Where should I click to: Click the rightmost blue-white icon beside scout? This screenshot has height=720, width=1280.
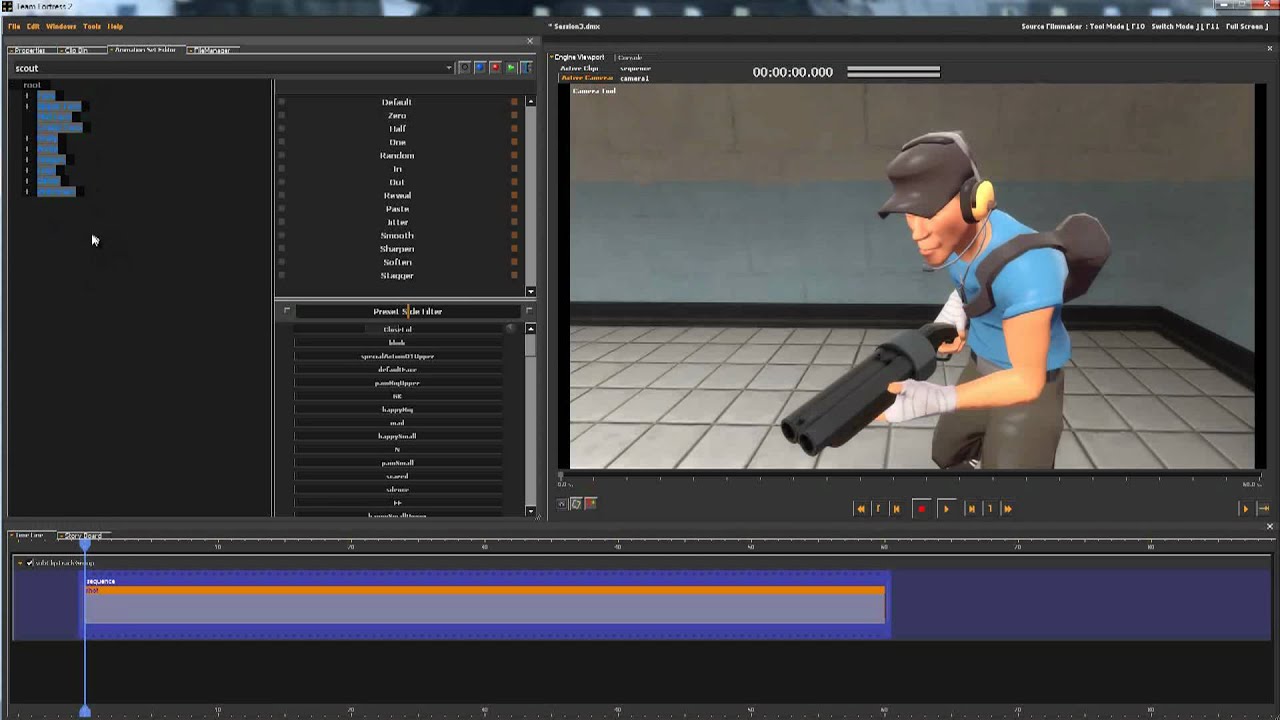coord(526,68)
